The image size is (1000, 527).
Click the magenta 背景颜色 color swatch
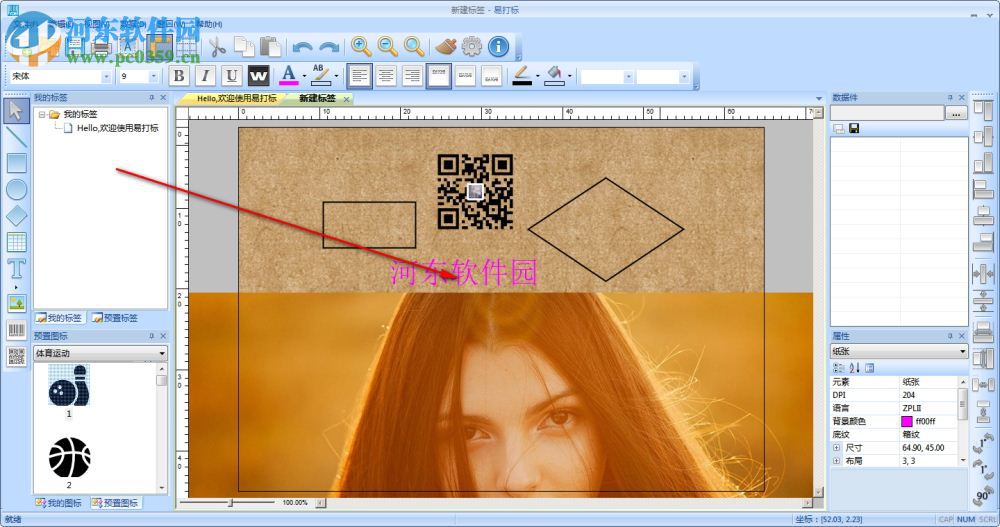[906, 421]
